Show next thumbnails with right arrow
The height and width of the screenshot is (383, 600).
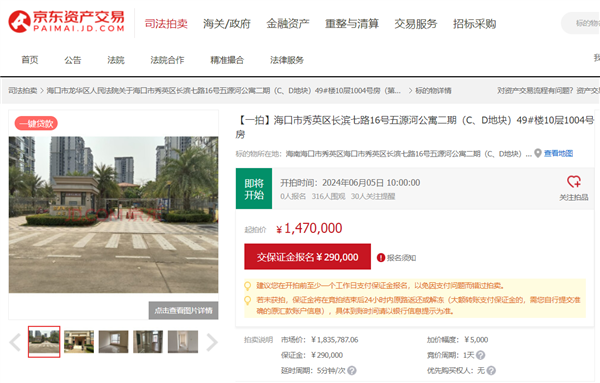pos(212,342)
